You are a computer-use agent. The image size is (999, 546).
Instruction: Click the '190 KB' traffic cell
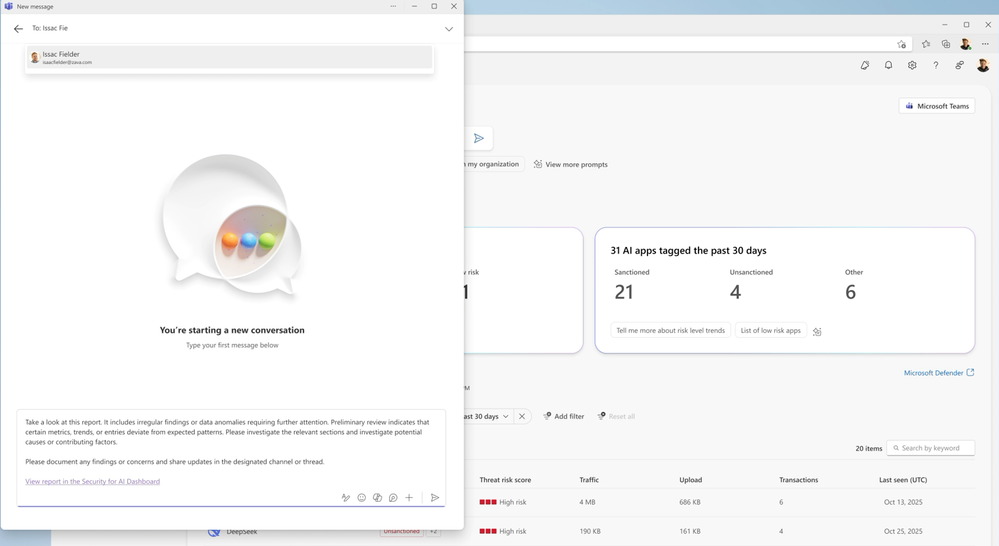[589, 531]
